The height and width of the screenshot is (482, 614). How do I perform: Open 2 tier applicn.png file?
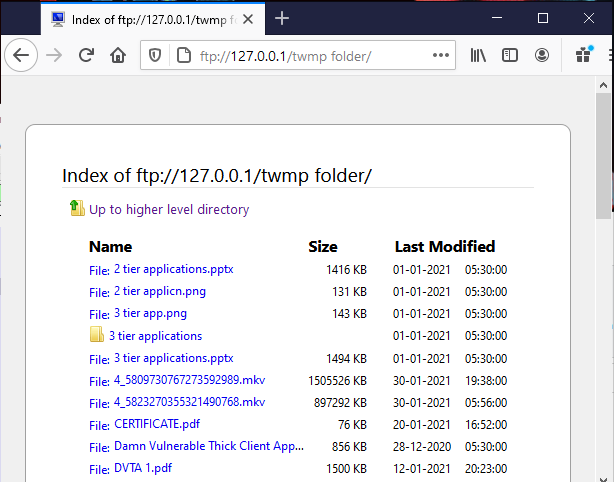pos(160,291)
